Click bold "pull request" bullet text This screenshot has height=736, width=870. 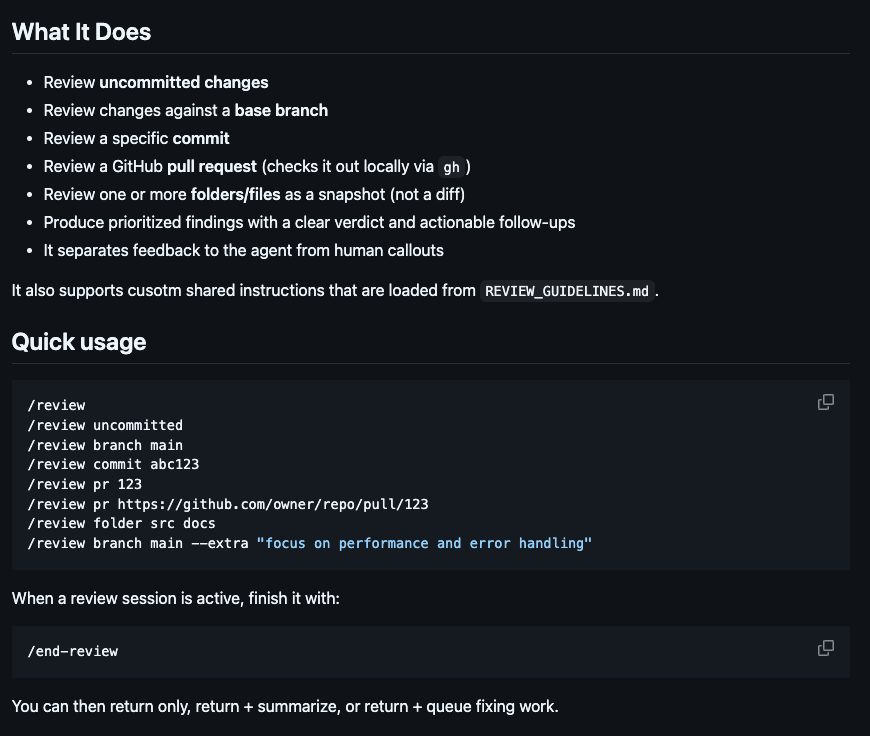(212, 166)
